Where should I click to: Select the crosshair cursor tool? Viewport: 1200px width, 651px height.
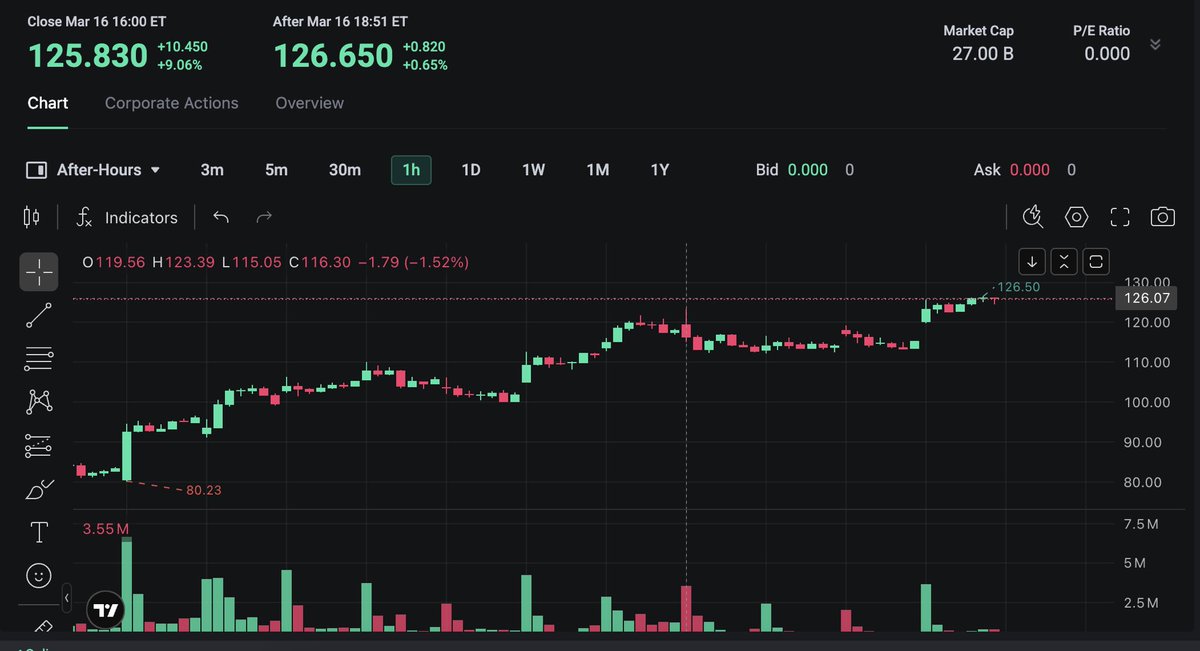(x=39, y=271)
